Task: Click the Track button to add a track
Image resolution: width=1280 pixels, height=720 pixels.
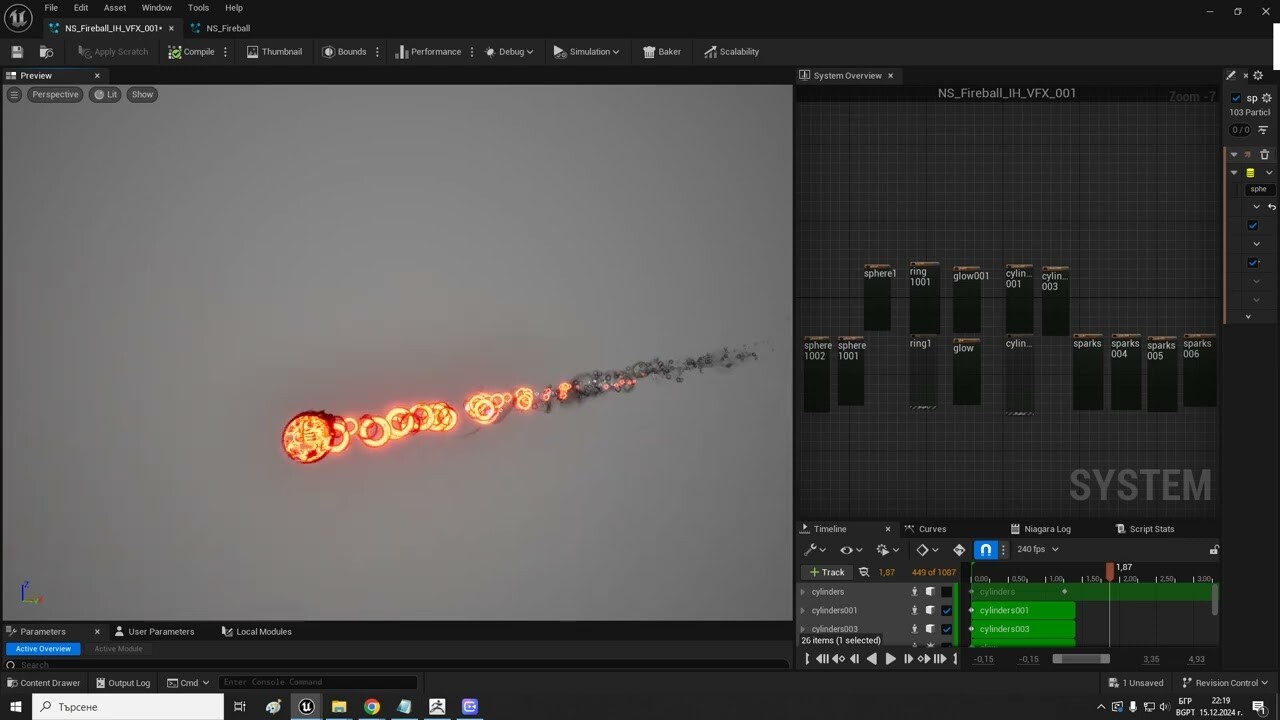Action: (x=827, y=572)
